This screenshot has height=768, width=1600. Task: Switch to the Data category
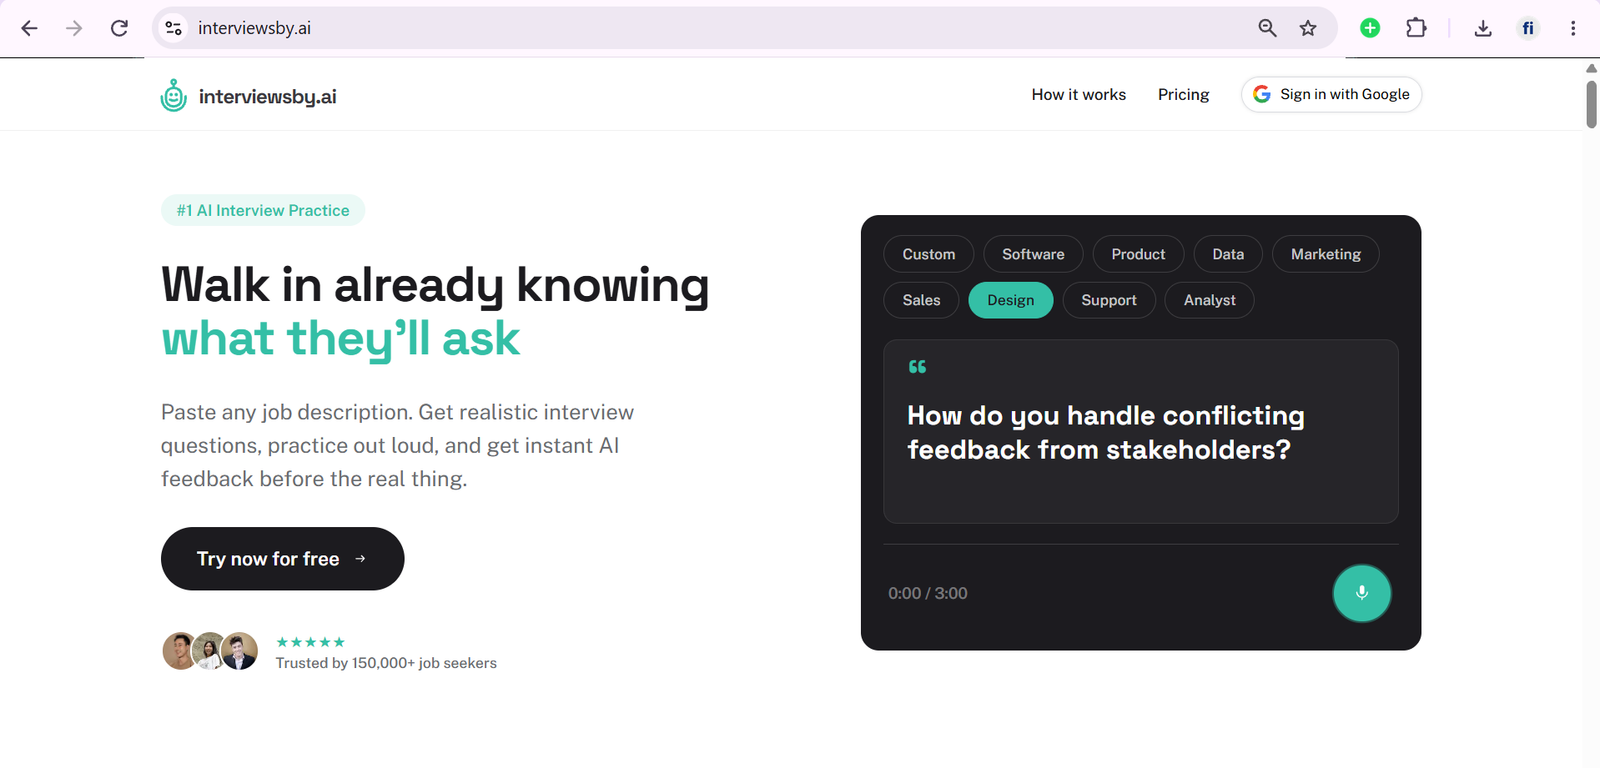click(1228, 254)
